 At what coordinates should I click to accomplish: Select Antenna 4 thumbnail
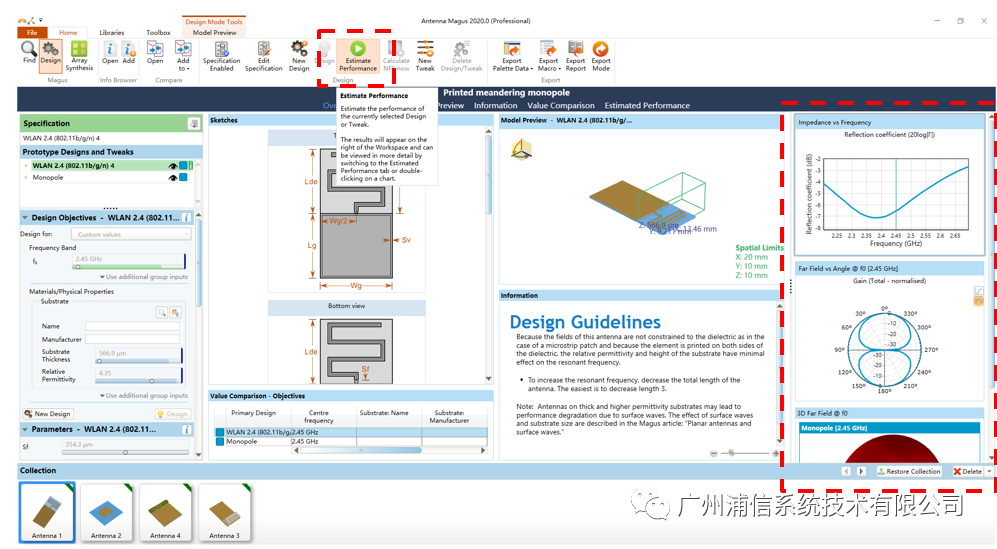(165, 512)
